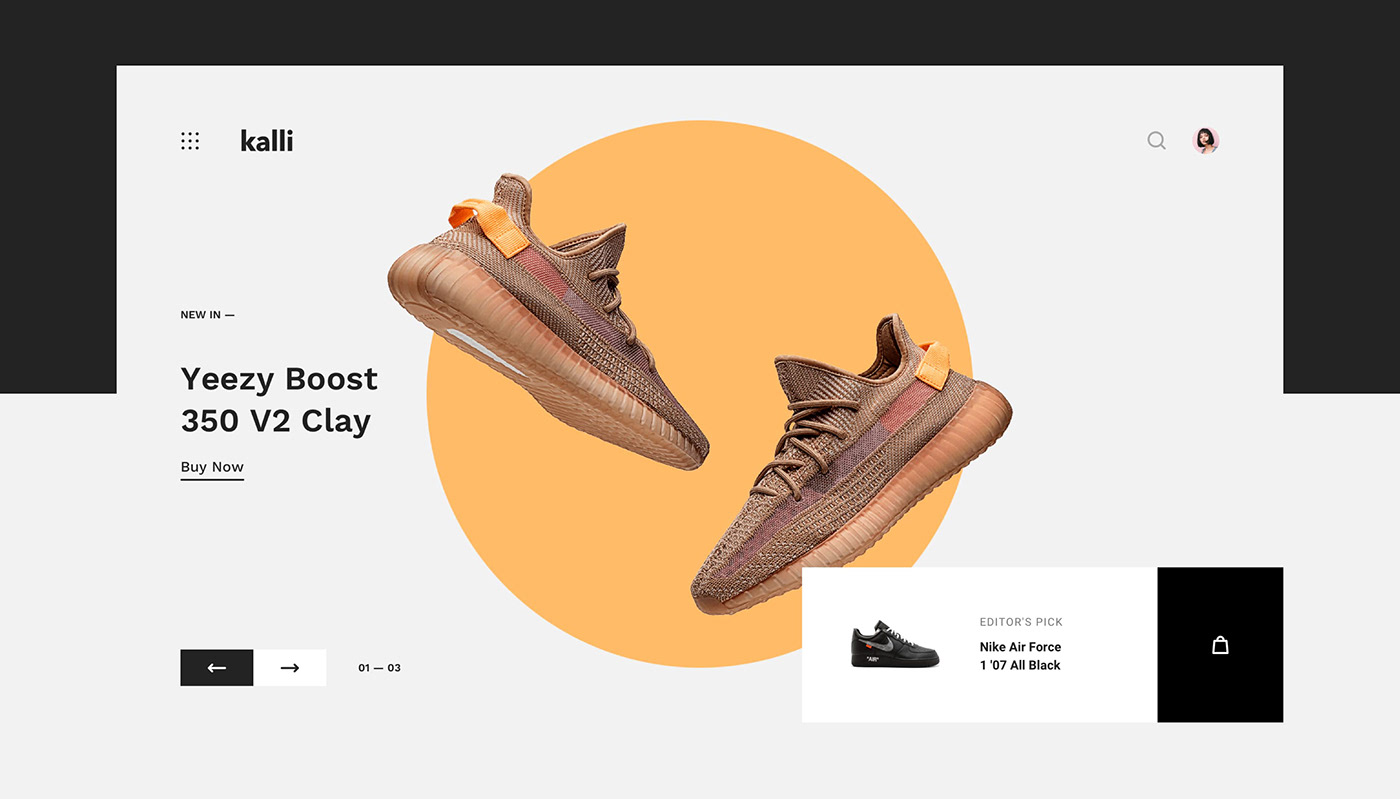The height and width of the screenshot is (799, 1400).
Task: Click the upper-left Yeezy sneaker image
Action: point(548,322)
